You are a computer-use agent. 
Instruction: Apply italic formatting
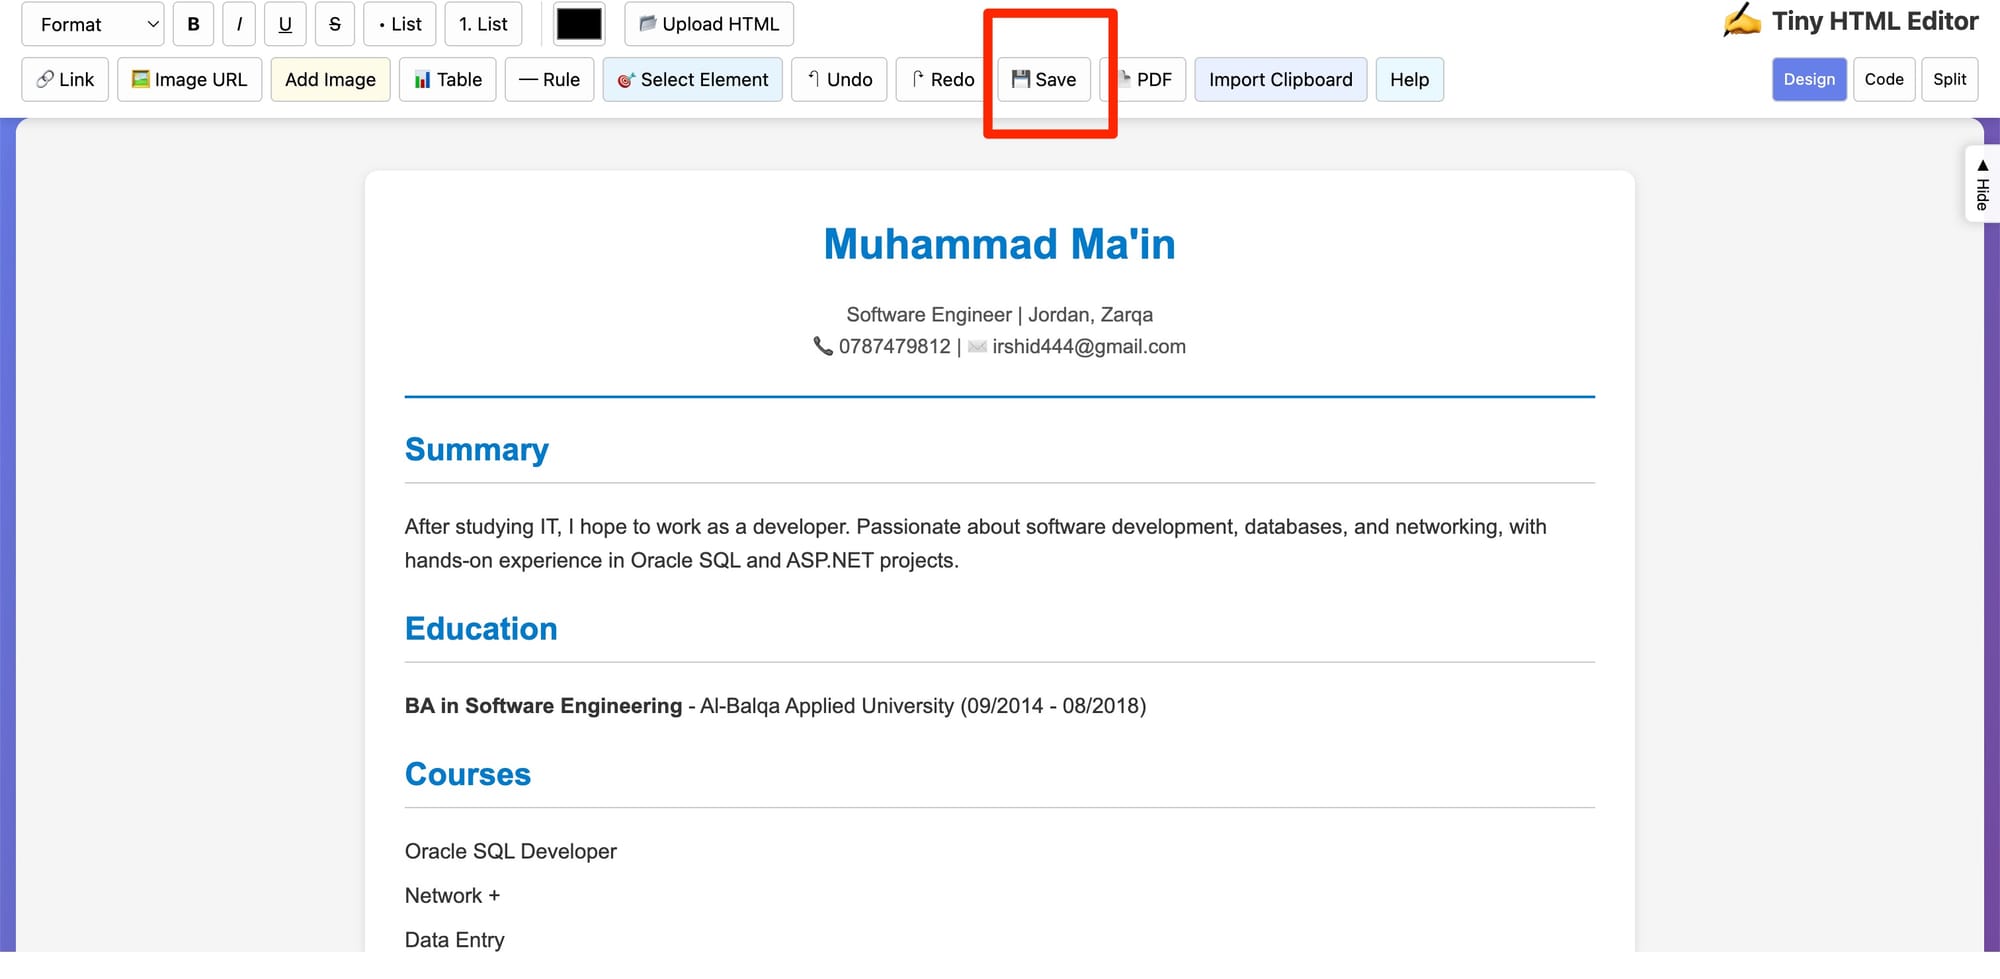239,24
